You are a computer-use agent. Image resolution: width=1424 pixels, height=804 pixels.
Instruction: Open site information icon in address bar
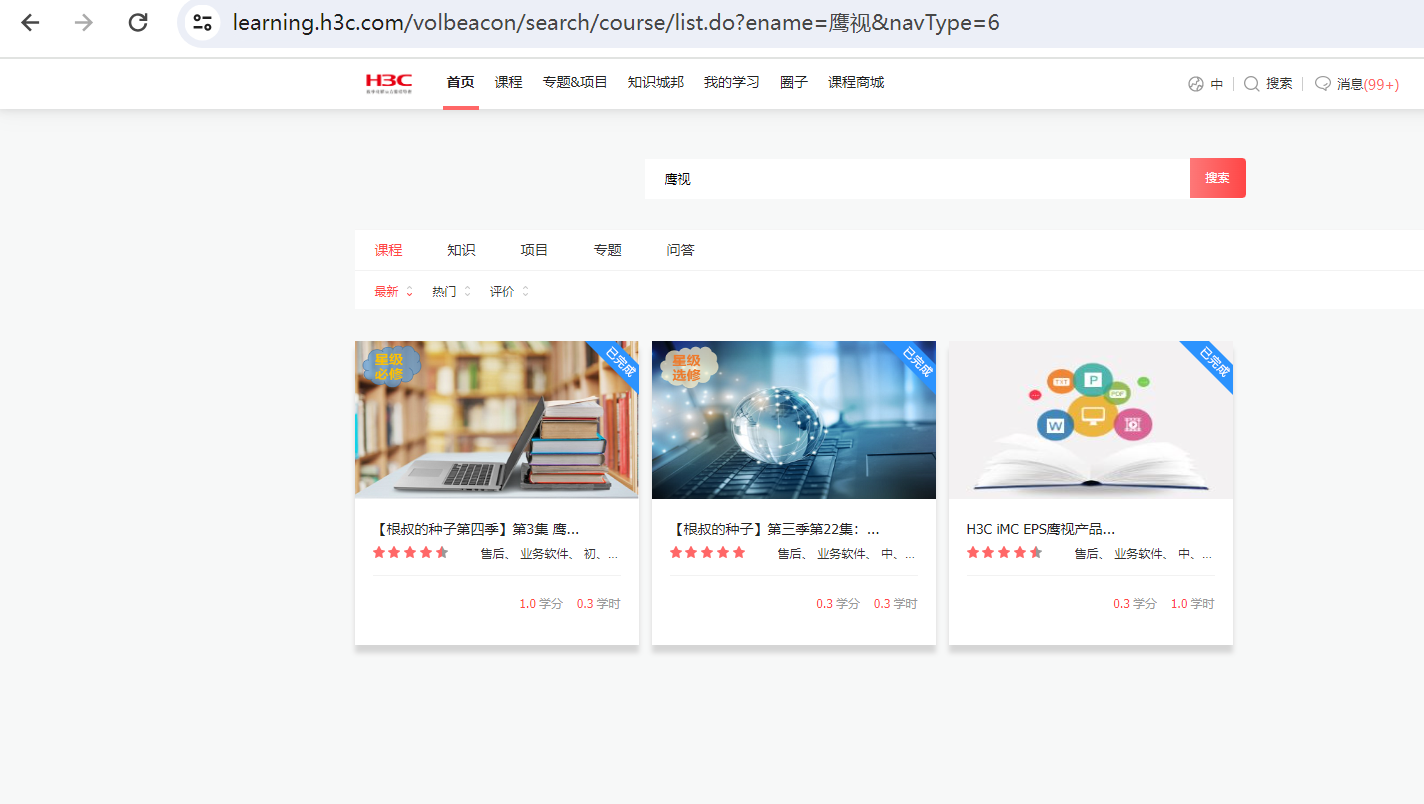pyautogui.click(x=202, y=23)
